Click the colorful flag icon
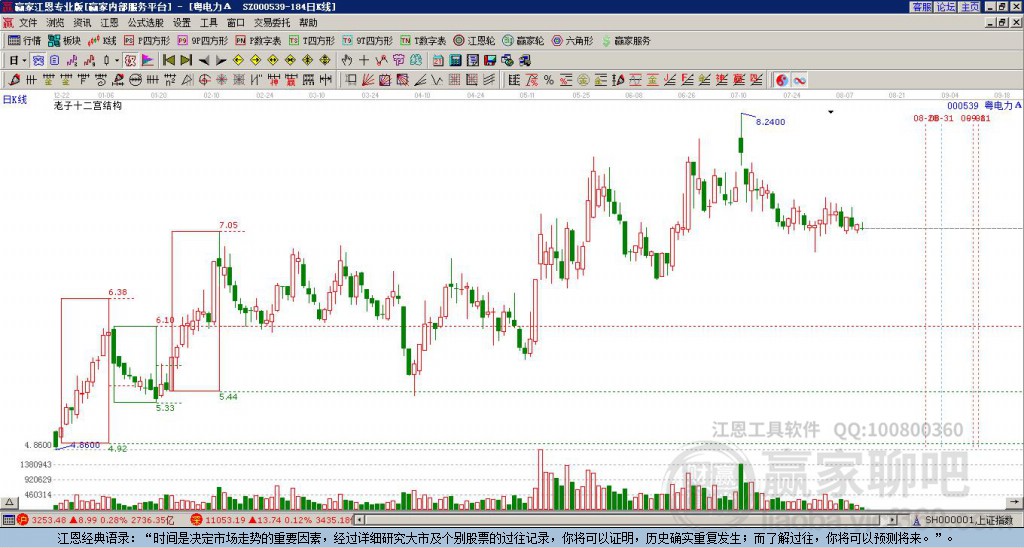The image size is (1024, 548). pyautogui.click(x=148, y=60)
